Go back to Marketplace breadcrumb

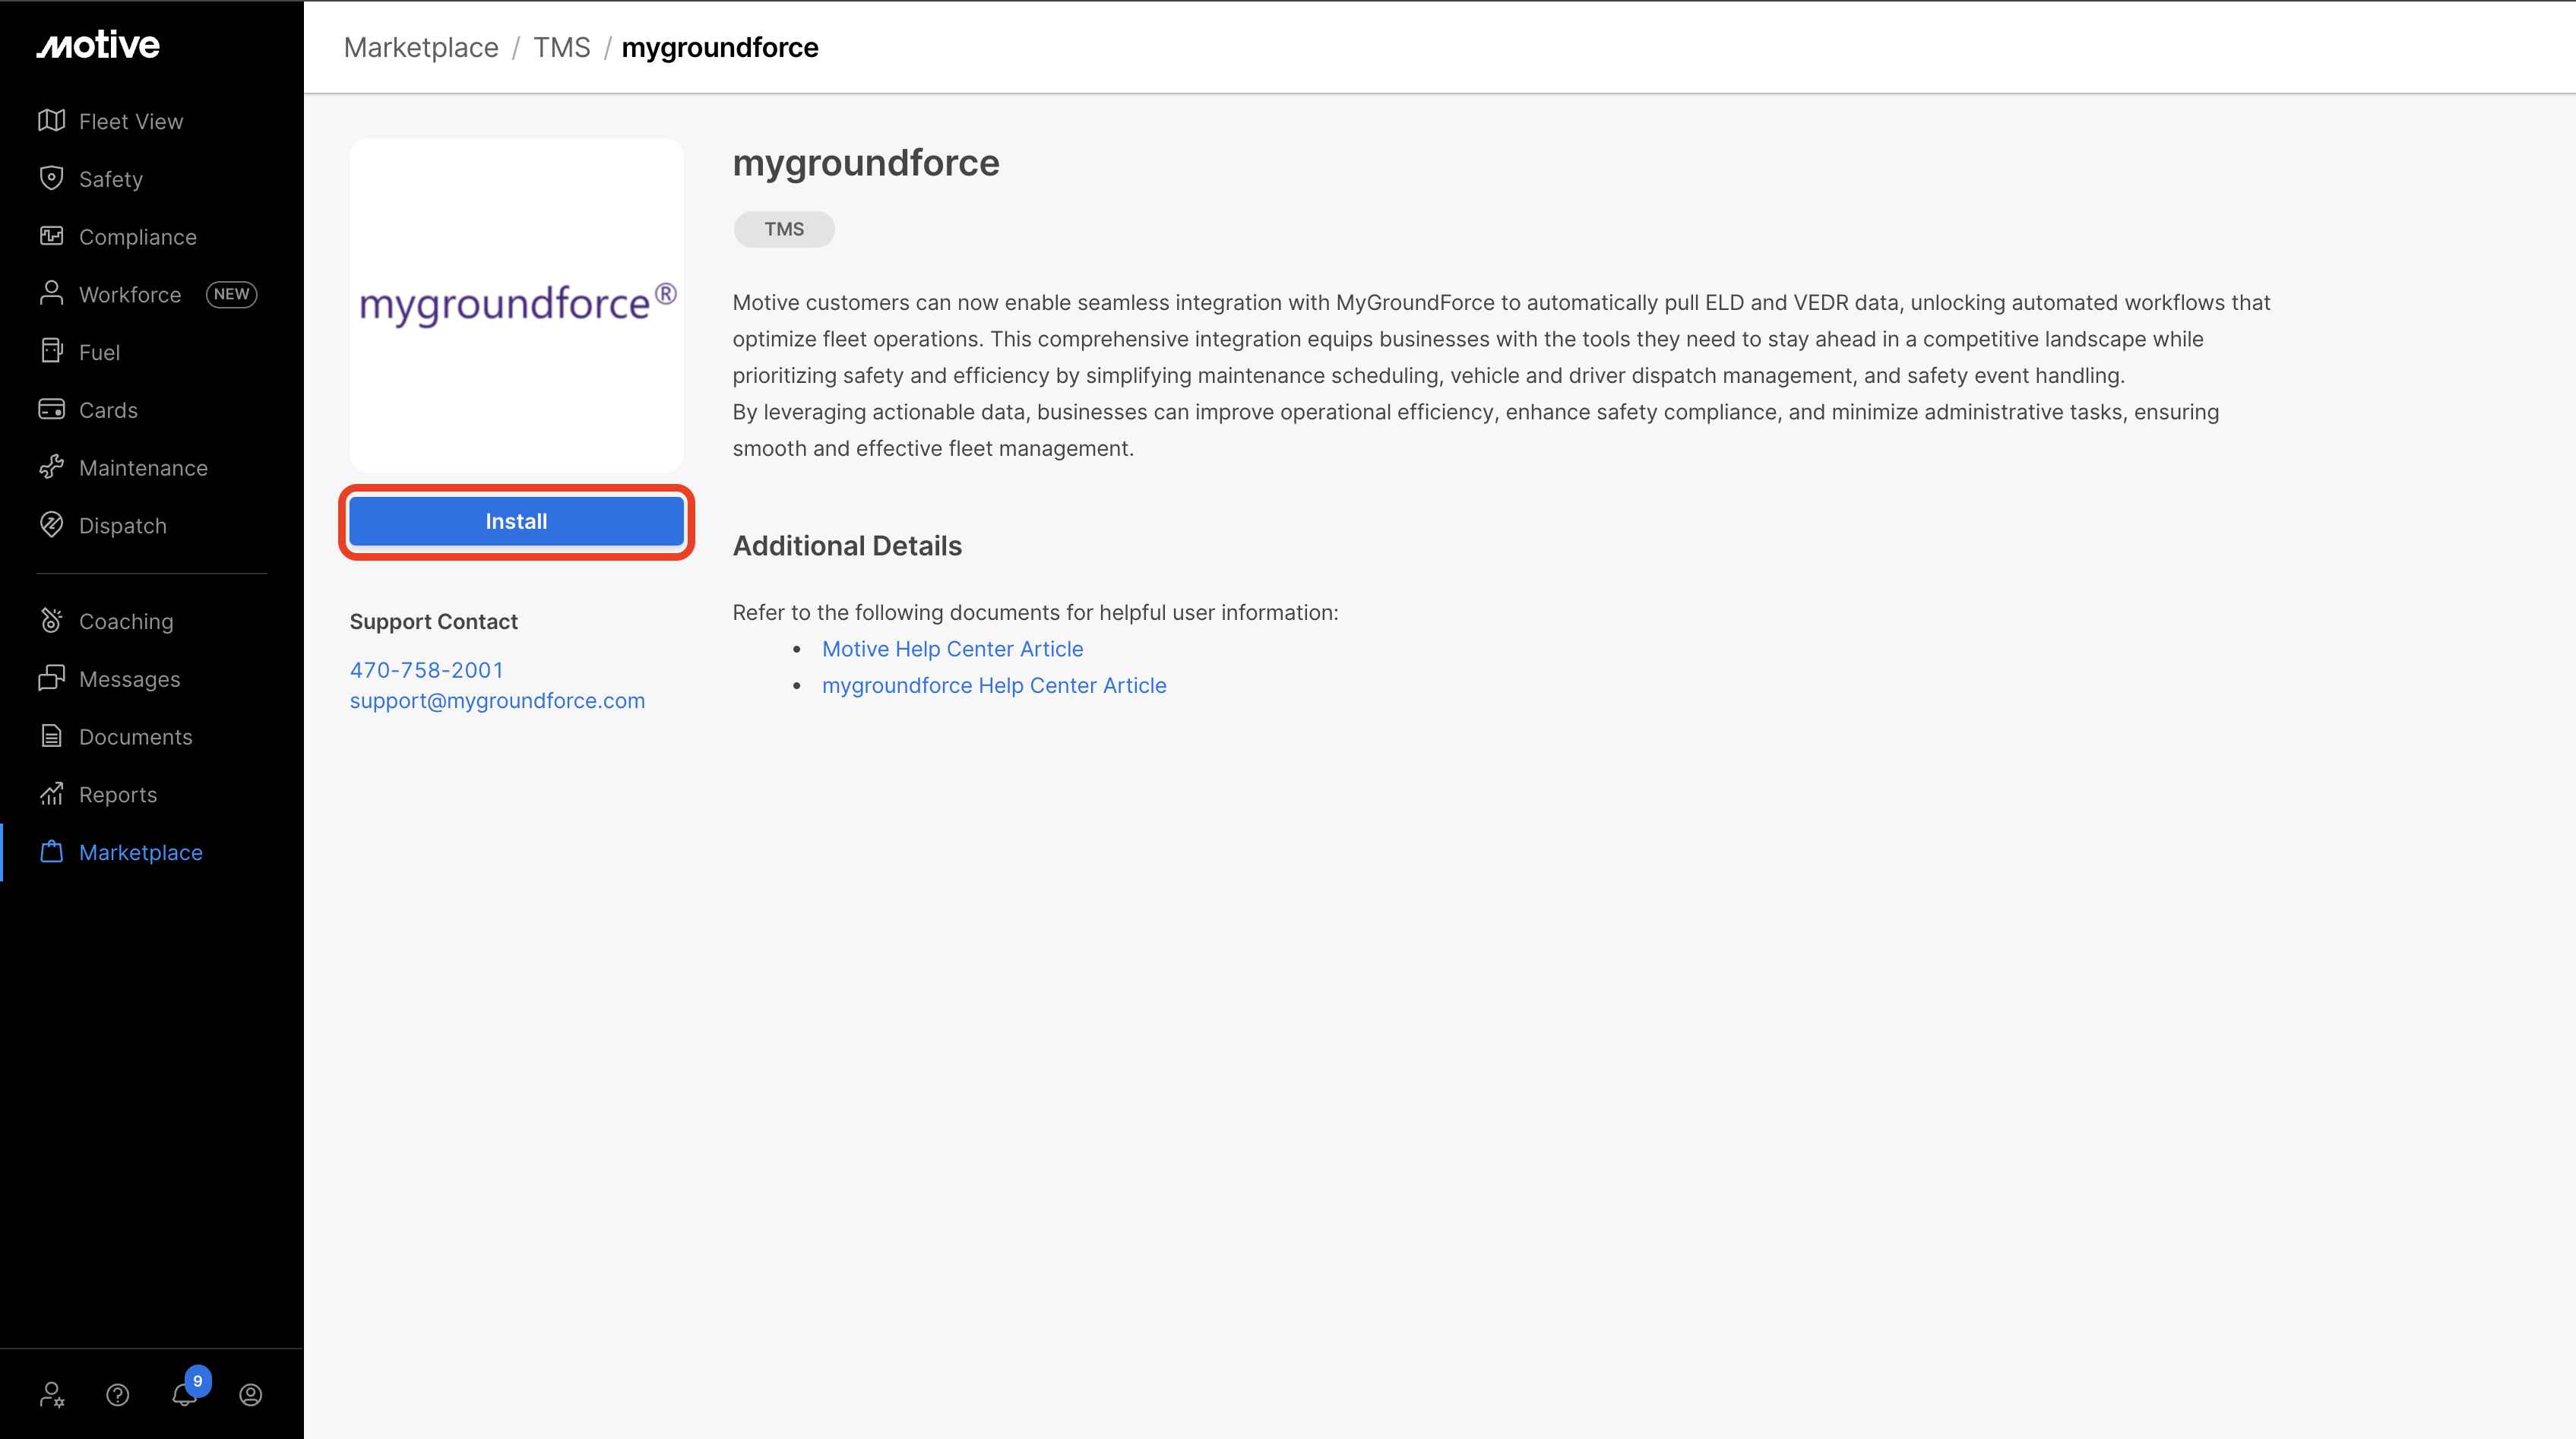coord(421,47)
